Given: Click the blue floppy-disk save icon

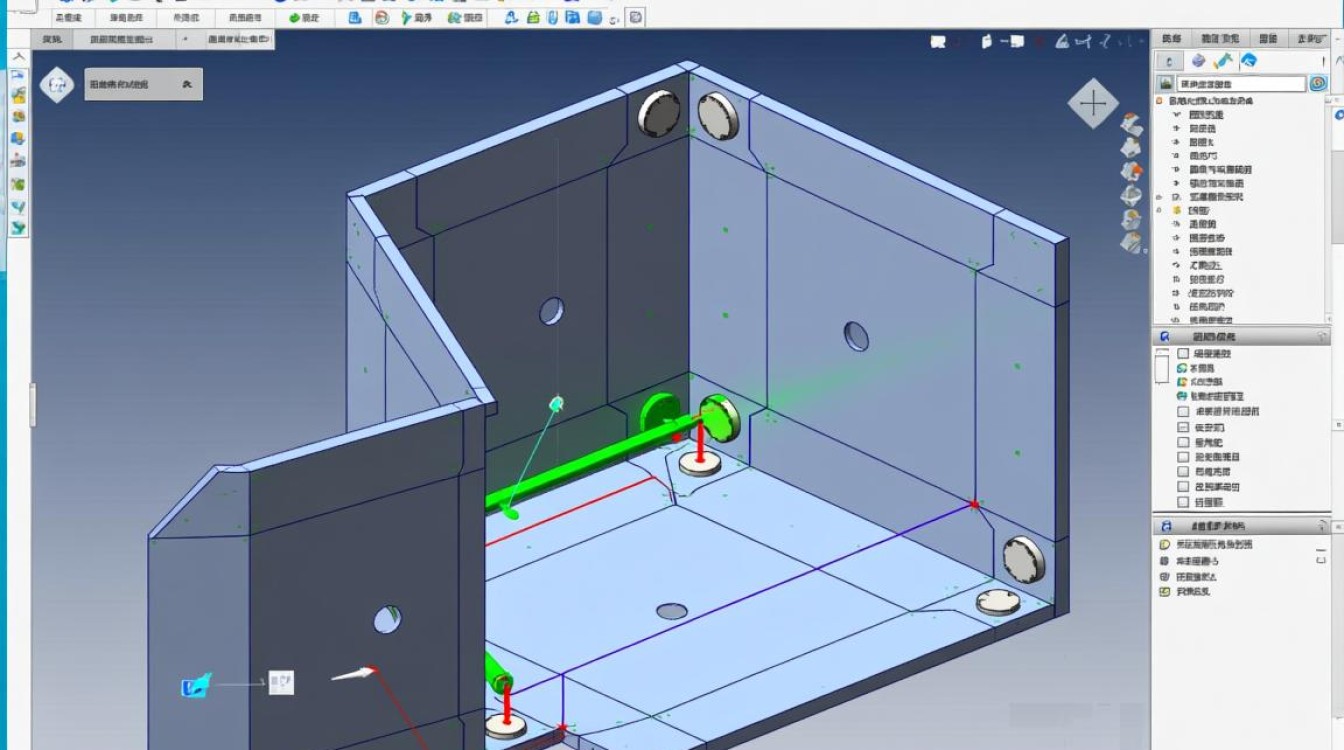Looking at the screenshot, I should pyautogui.click(x=573, y=18).
